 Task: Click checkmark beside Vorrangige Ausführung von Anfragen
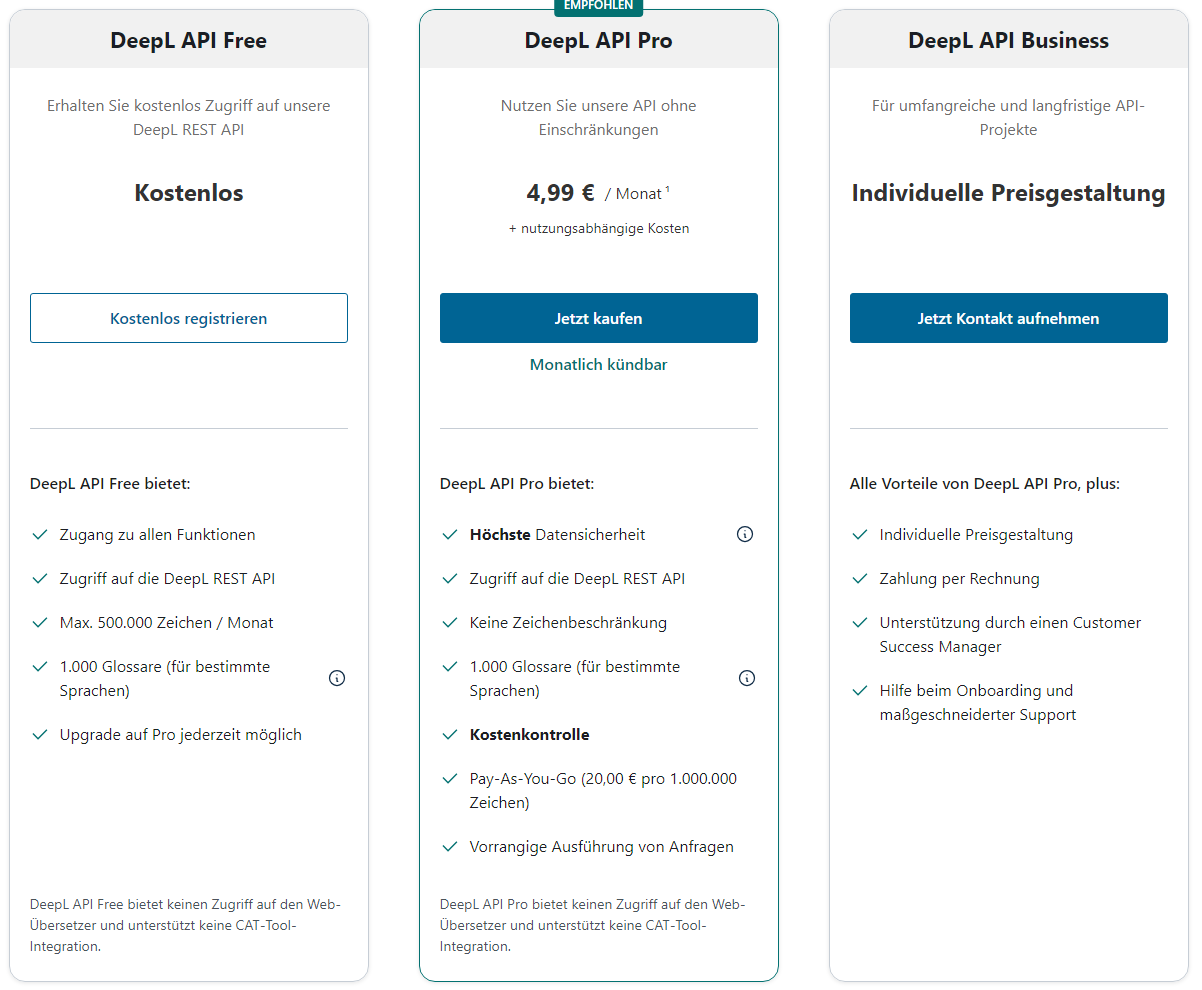tap(448, 845)
